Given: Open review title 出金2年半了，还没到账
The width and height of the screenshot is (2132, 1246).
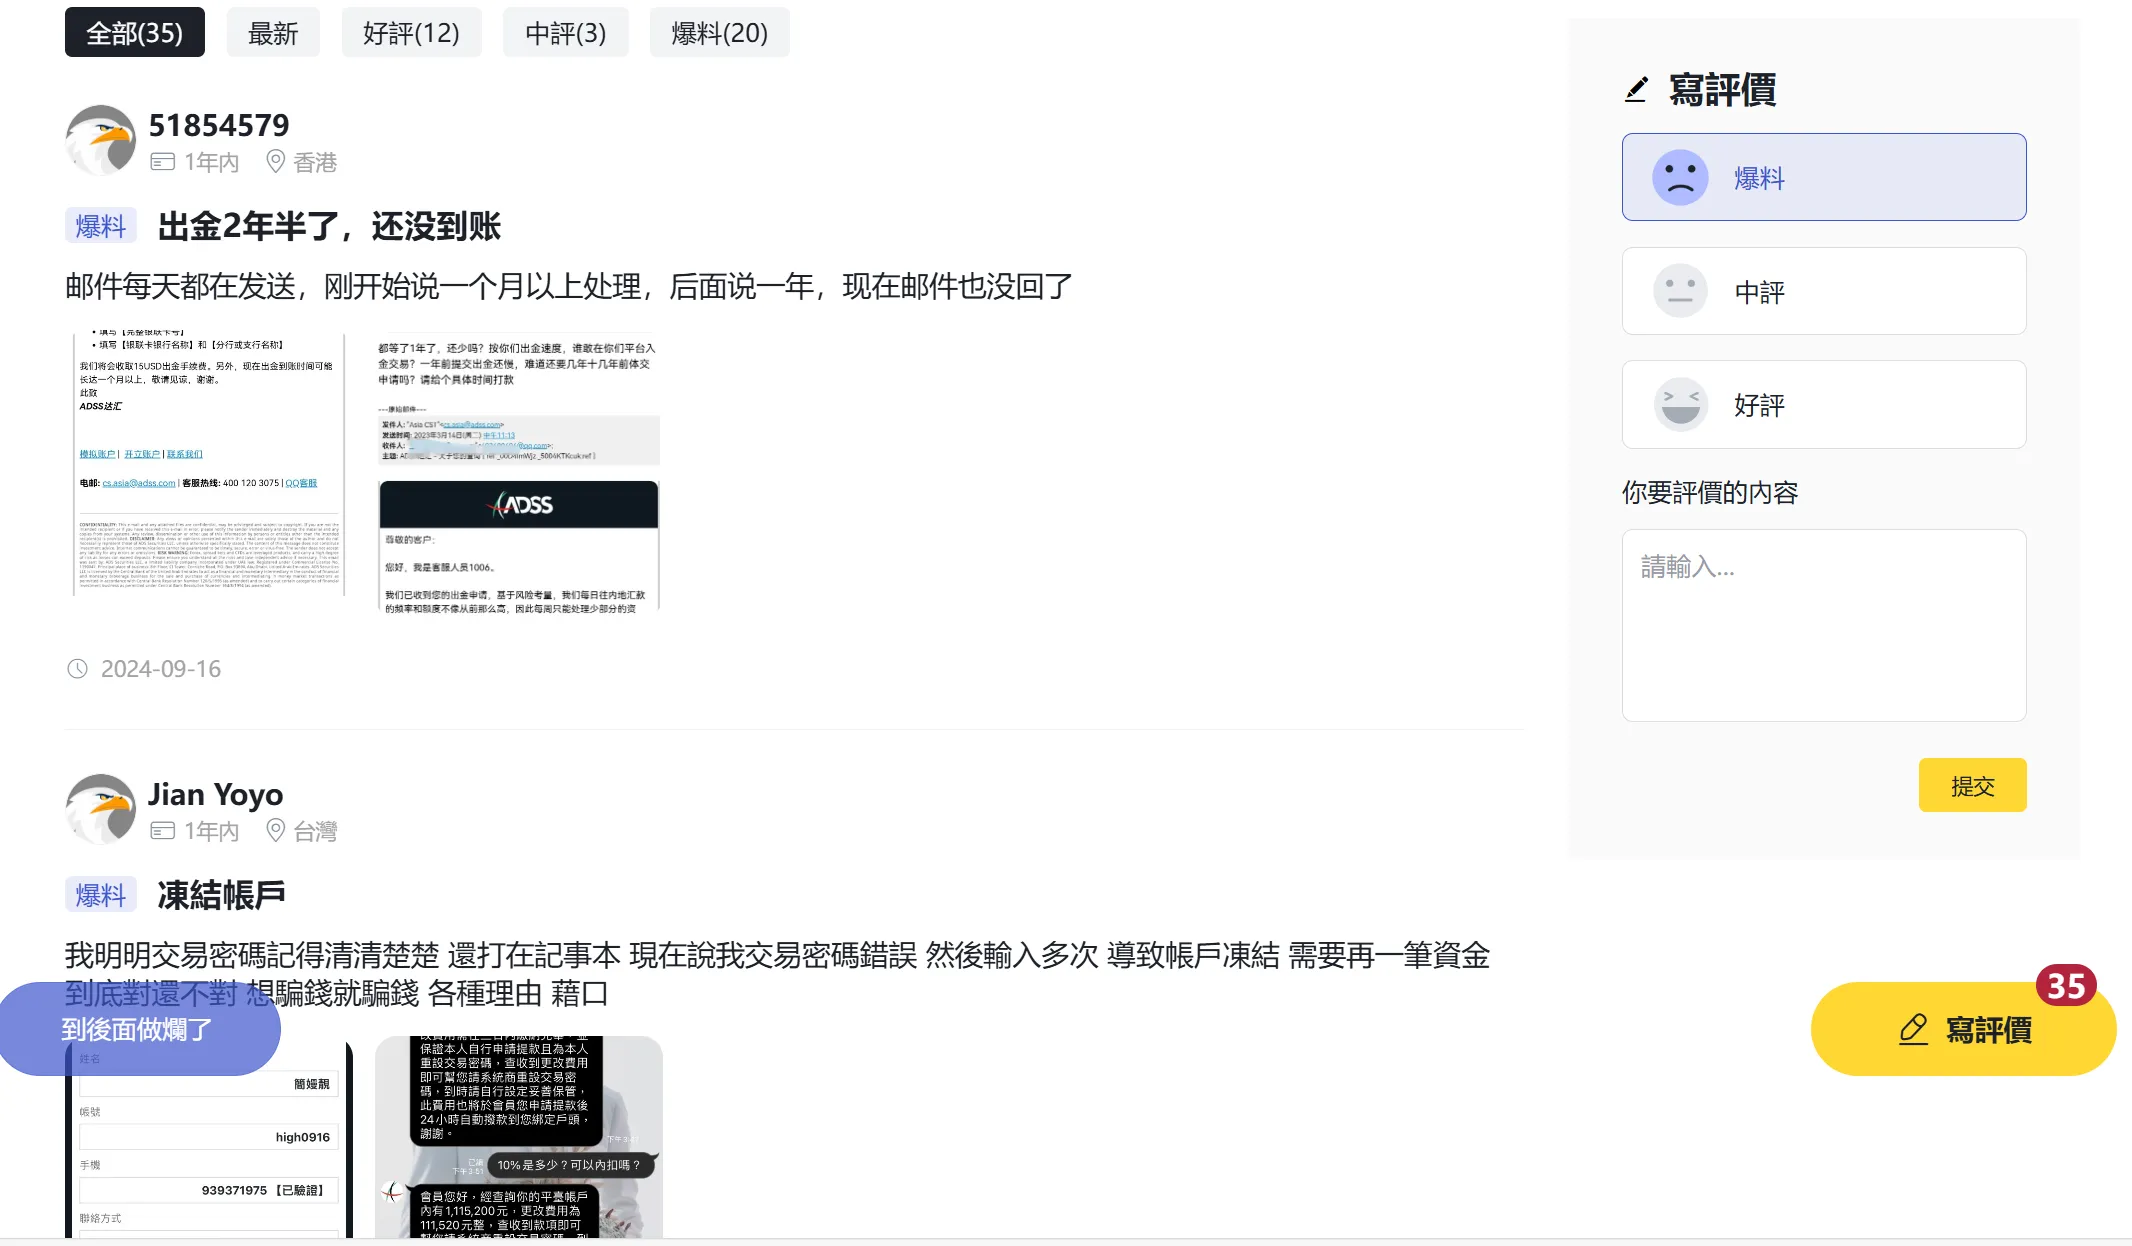Looking at the screenshot, I should pos(329,226).
